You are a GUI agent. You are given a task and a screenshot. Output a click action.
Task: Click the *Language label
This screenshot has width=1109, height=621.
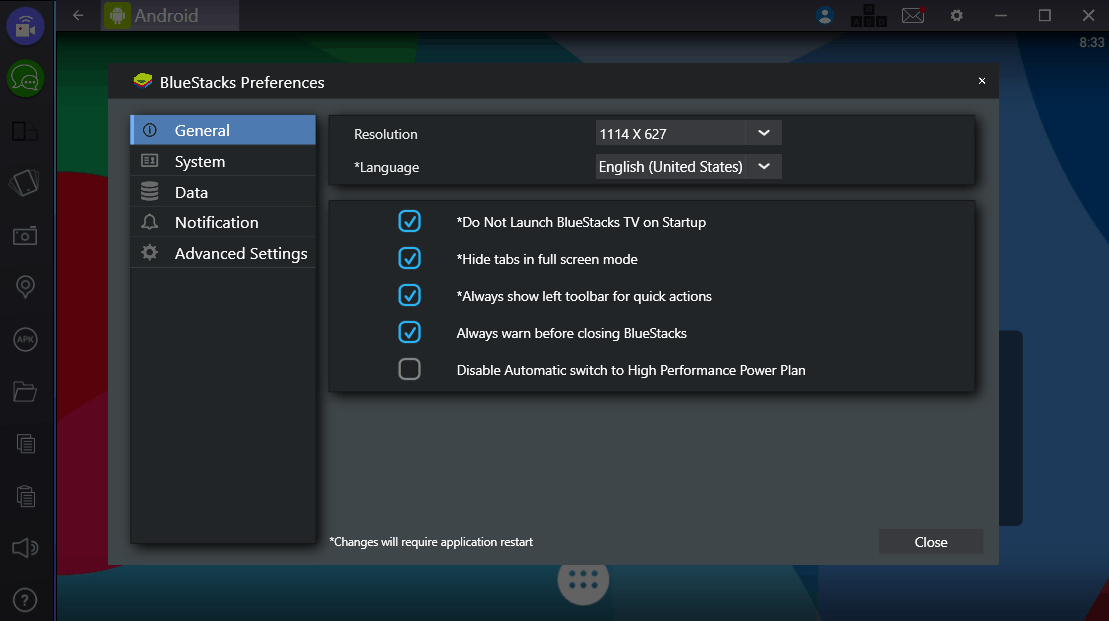[386, 167]
